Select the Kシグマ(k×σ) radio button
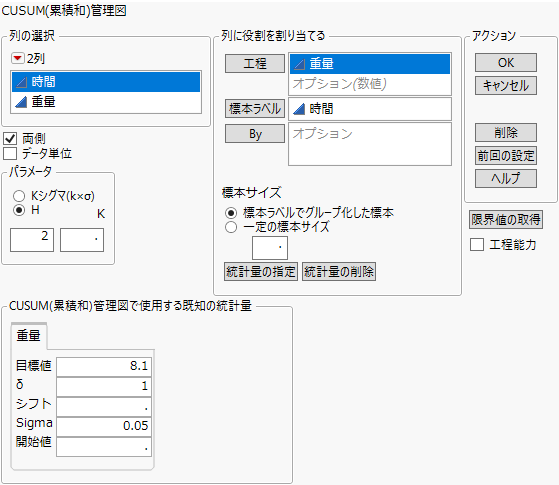 click(19, 196)
